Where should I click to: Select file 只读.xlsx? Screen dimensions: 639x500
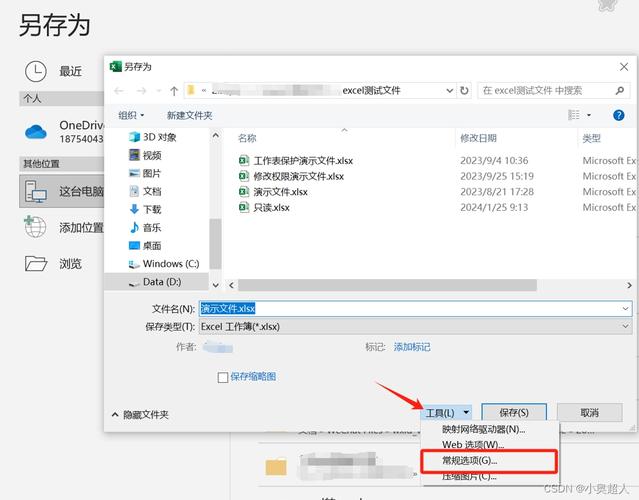coord(264,207)
